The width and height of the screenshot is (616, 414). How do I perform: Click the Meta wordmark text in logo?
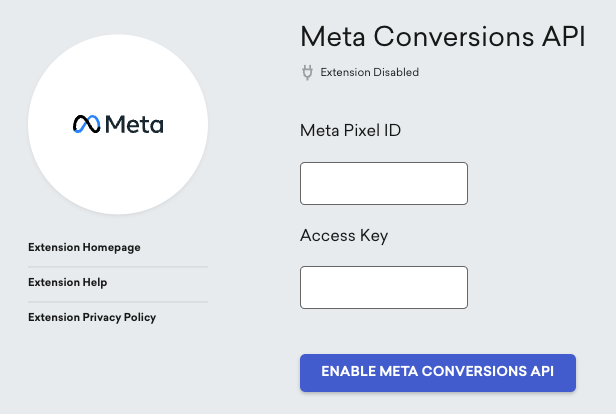134,125
